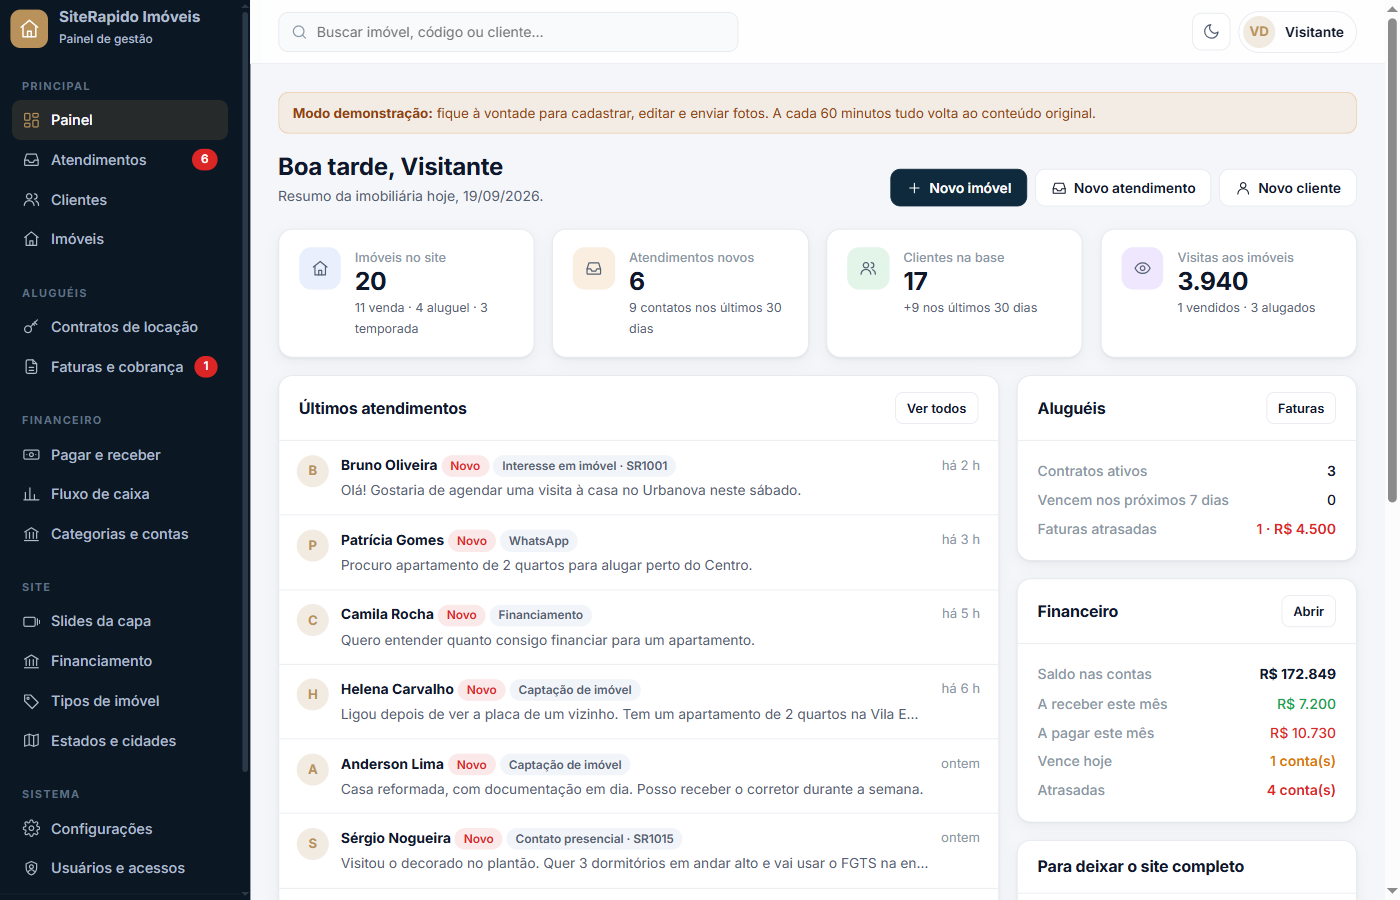
Task: Open Fluxo de caixa page
Action: click(120, 494)
